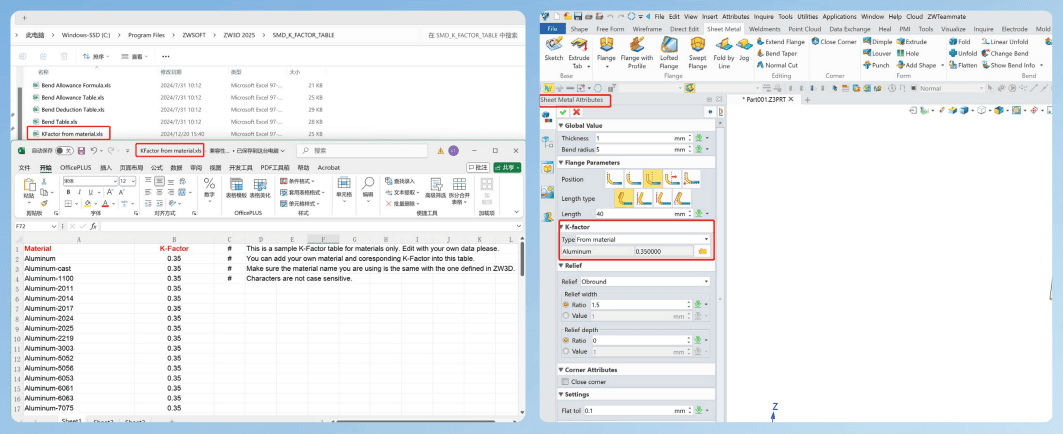Click the Comments button in Excel

click(479, 167)
